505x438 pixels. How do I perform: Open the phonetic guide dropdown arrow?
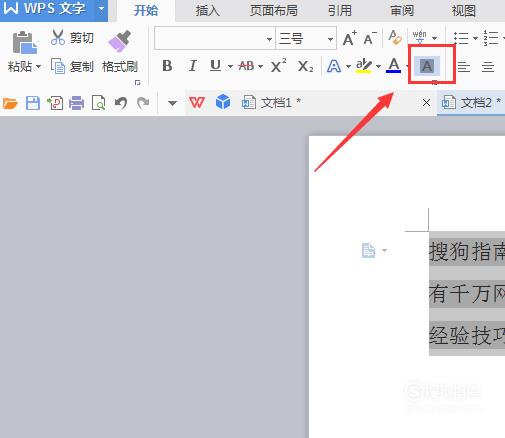tap(434, 38)
